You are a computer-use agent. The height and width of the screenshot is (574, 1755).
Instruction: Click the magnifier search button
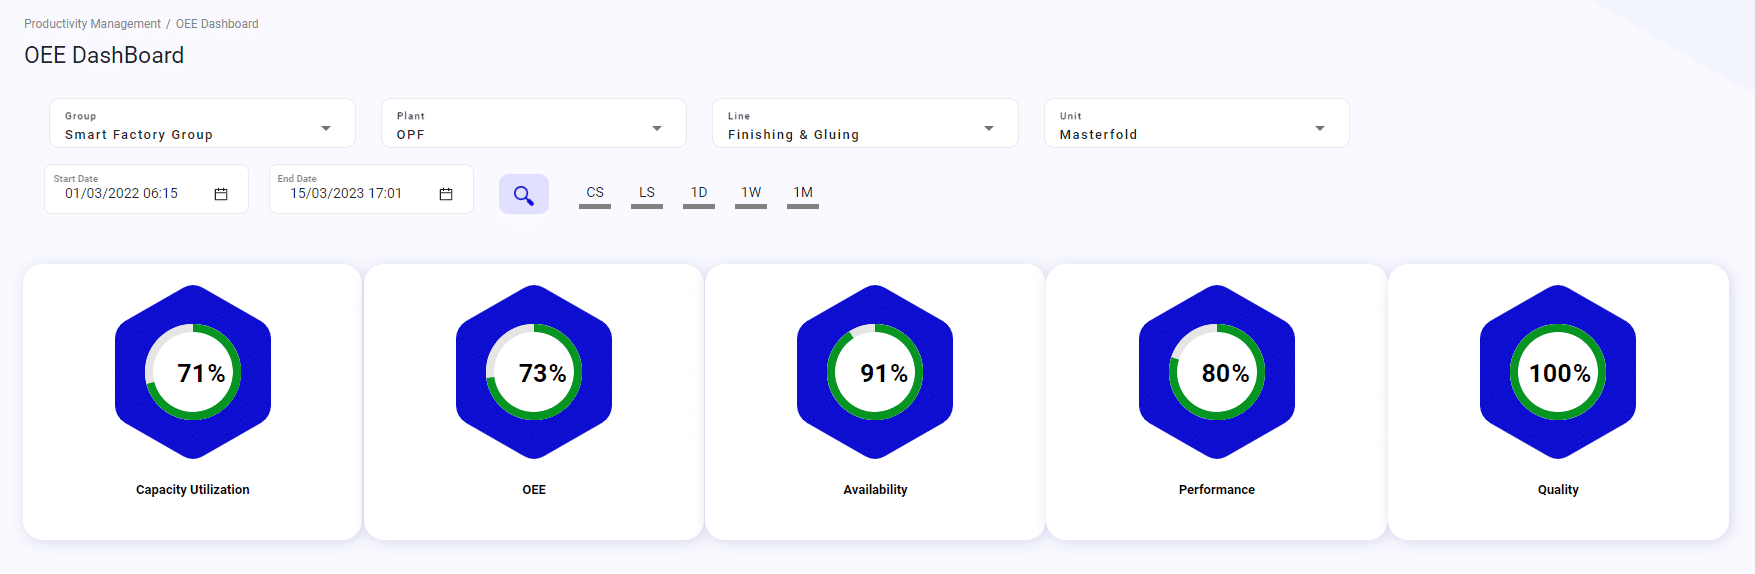[x=523, y=195]
